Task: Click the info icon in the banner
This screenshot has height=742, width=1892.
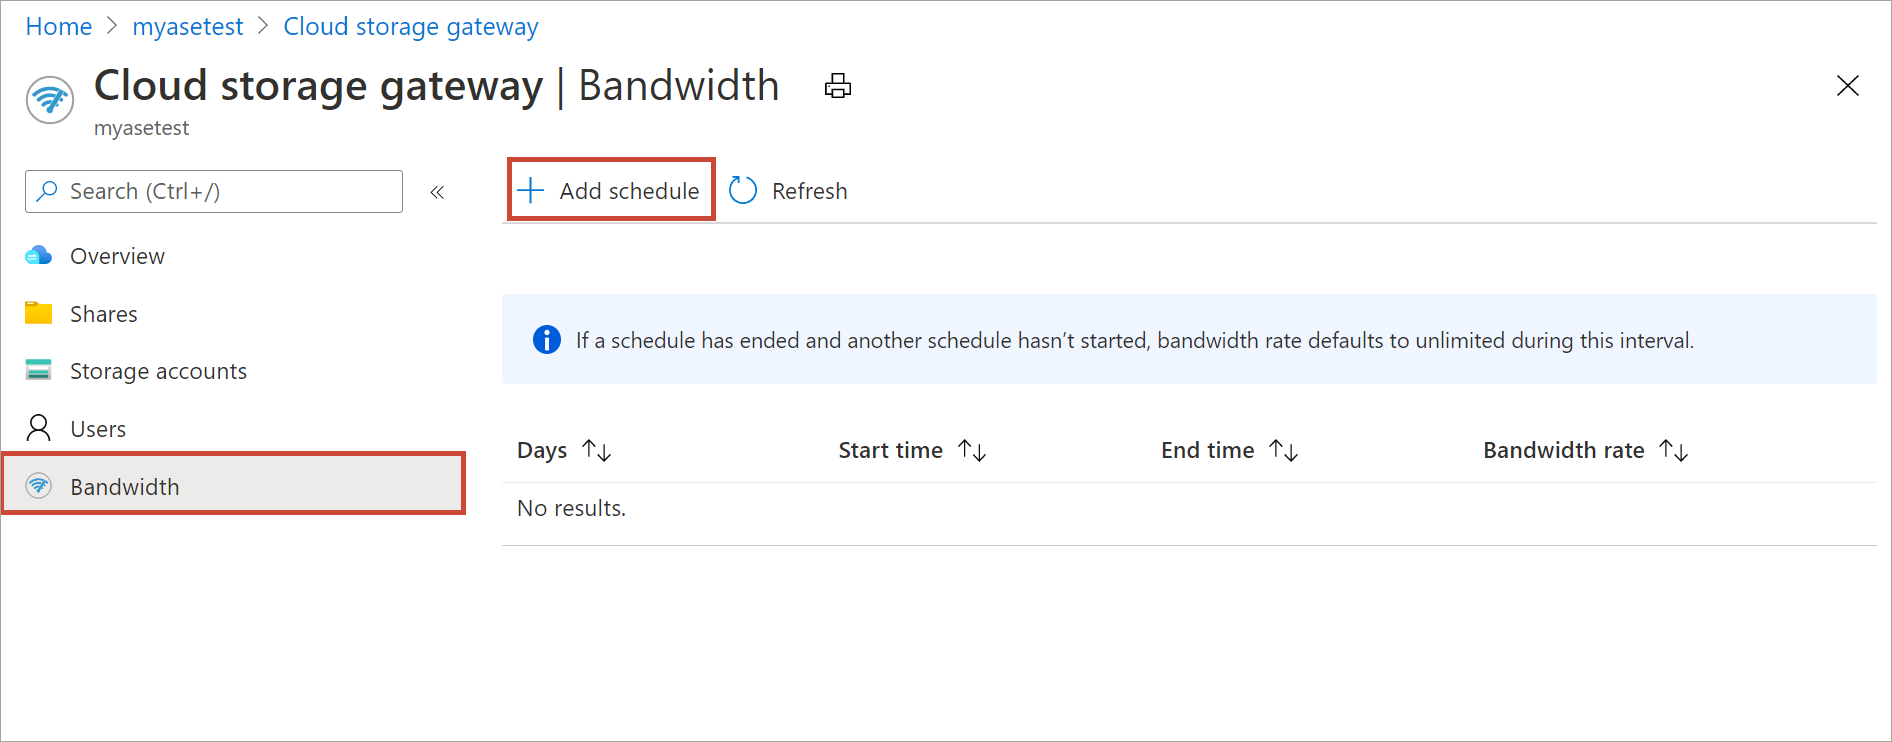Action: (x=547, y=340)
